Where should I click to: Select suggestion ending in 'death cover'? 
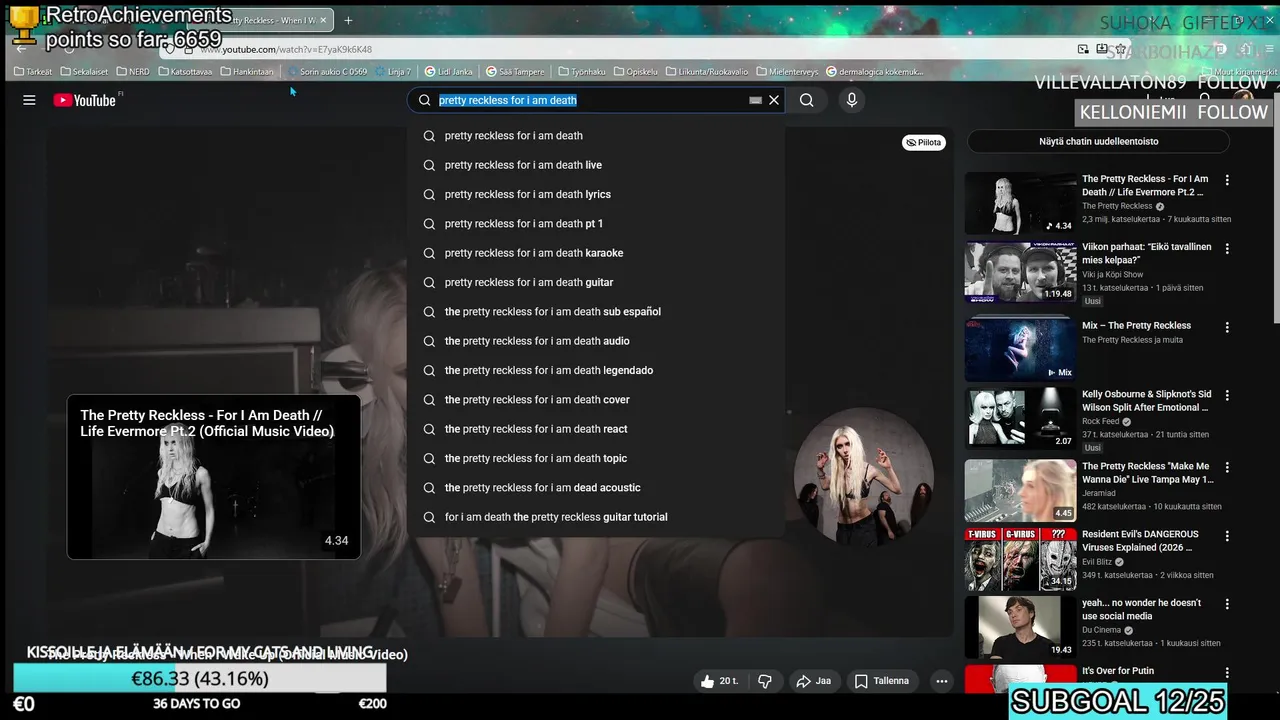coord(596,400)
